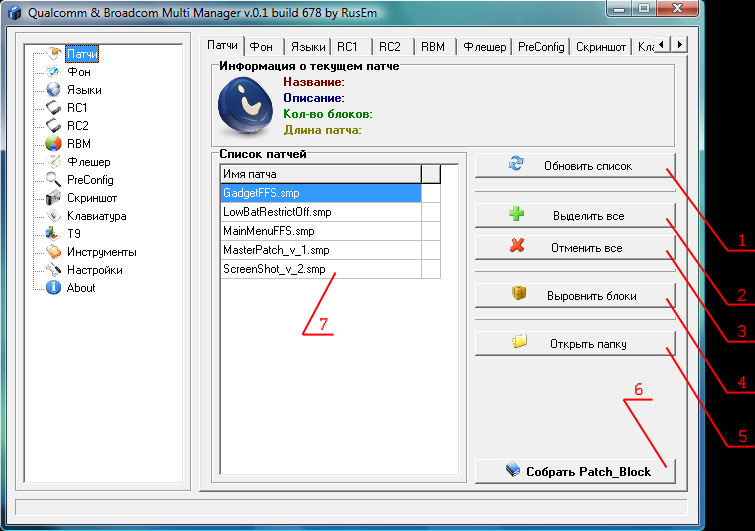The height and width of the screenshot is (531, 755).
Task: Select Инструменты item in the sidebar tree
Action: [101, 252]
